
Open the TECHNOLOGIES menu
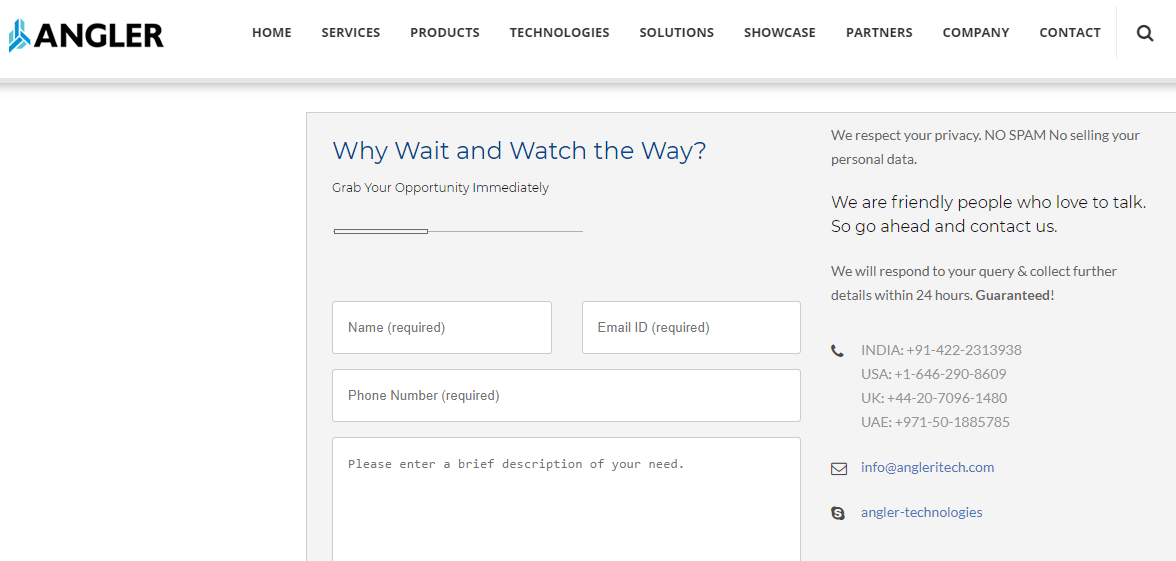[560, 33]
